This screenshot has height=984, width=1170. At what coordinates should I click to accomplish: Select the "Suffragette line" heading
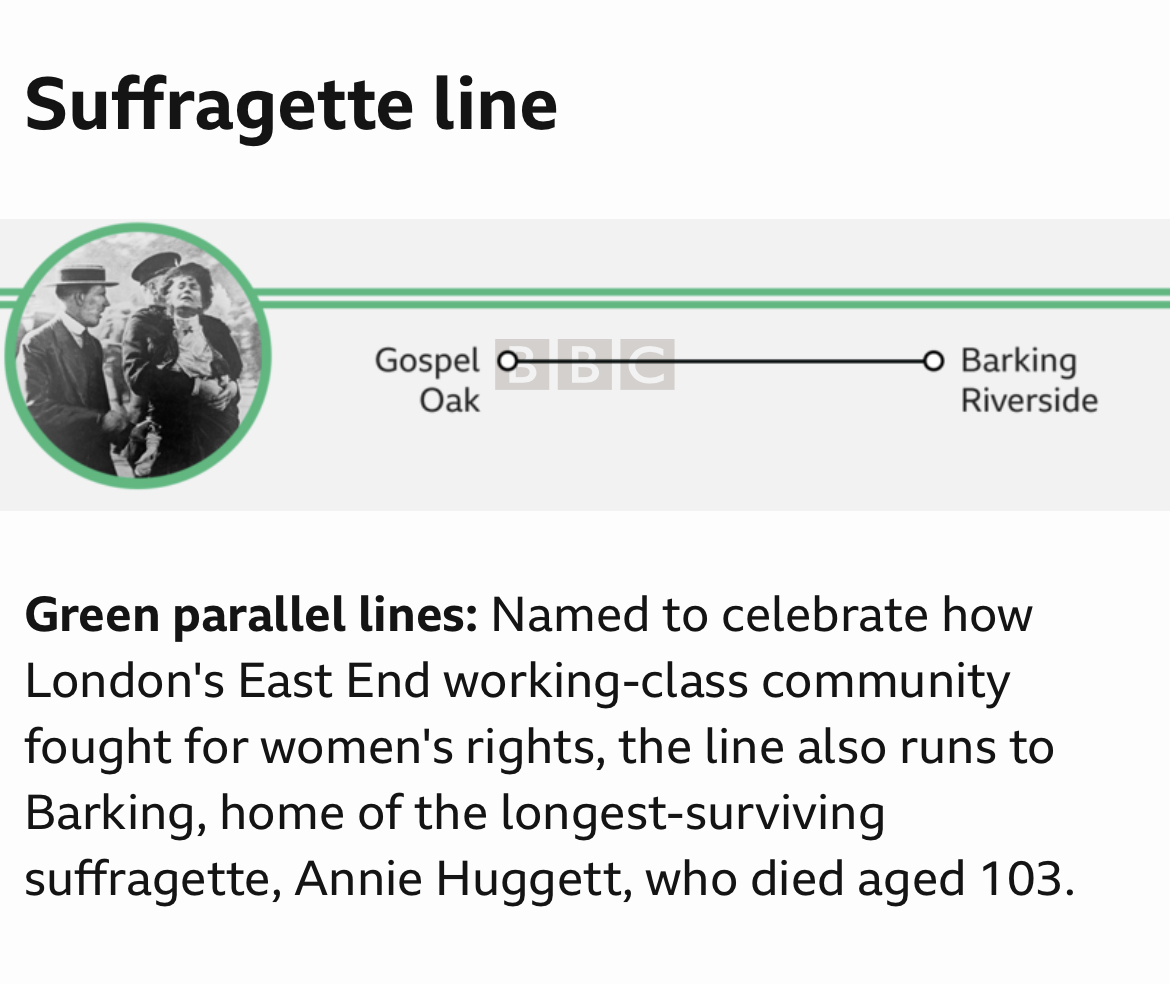[x=290, y=104]
